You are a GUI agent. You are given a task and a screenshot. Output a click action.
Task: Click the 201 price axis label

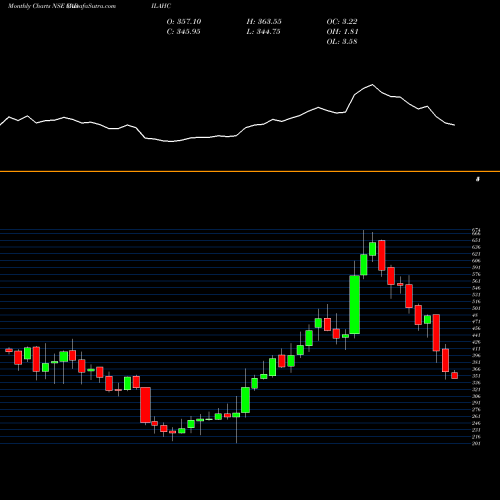476,443
